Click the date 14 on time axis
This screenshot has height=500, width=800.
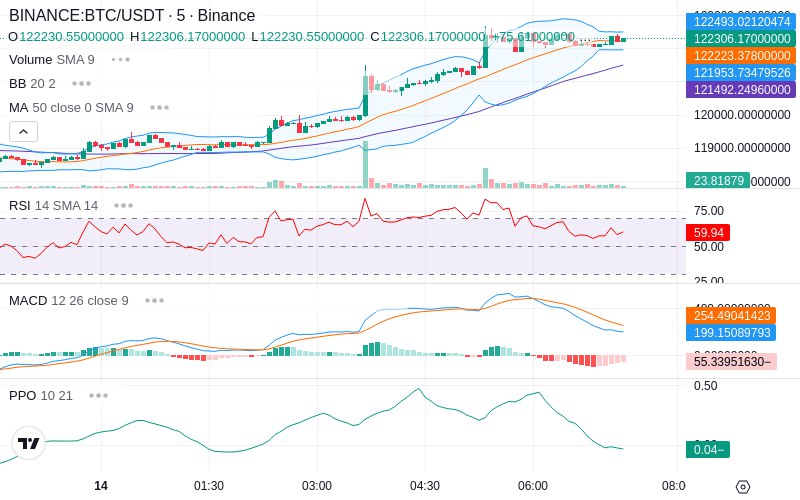coord(101,486)
